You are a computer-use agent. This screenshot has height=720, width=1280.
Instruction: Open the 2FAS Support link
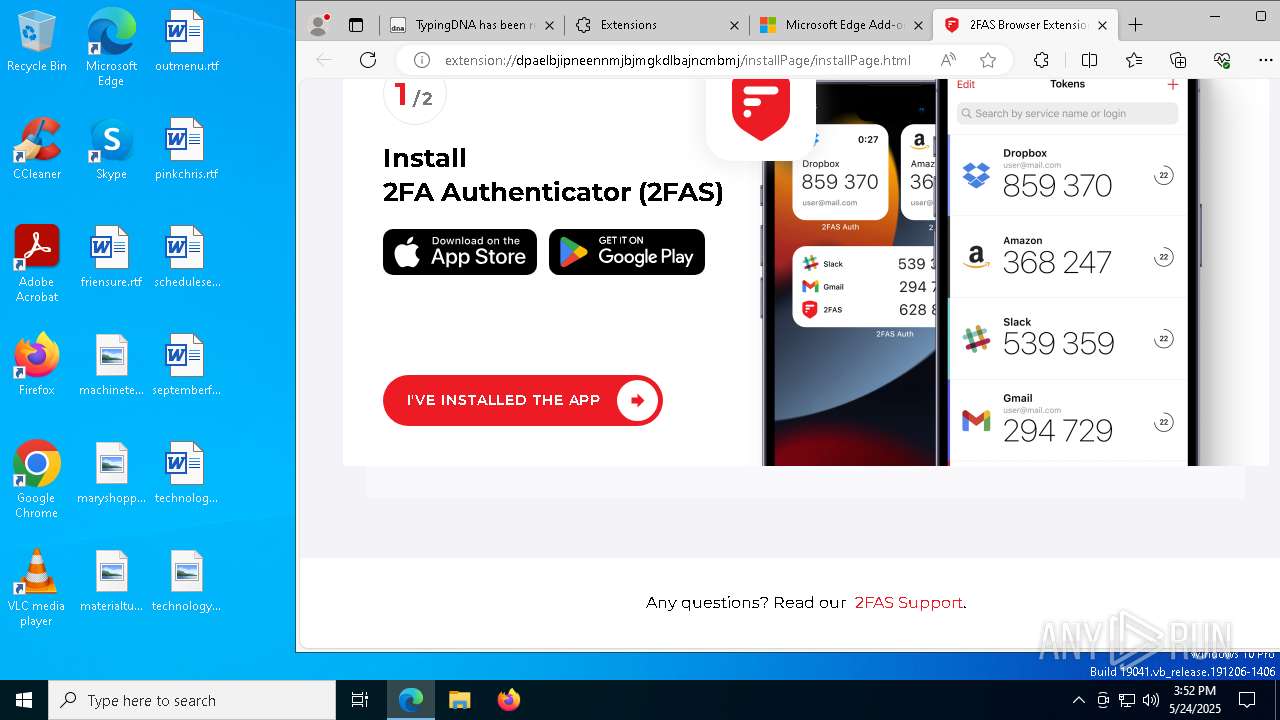(x=908, y=602)
